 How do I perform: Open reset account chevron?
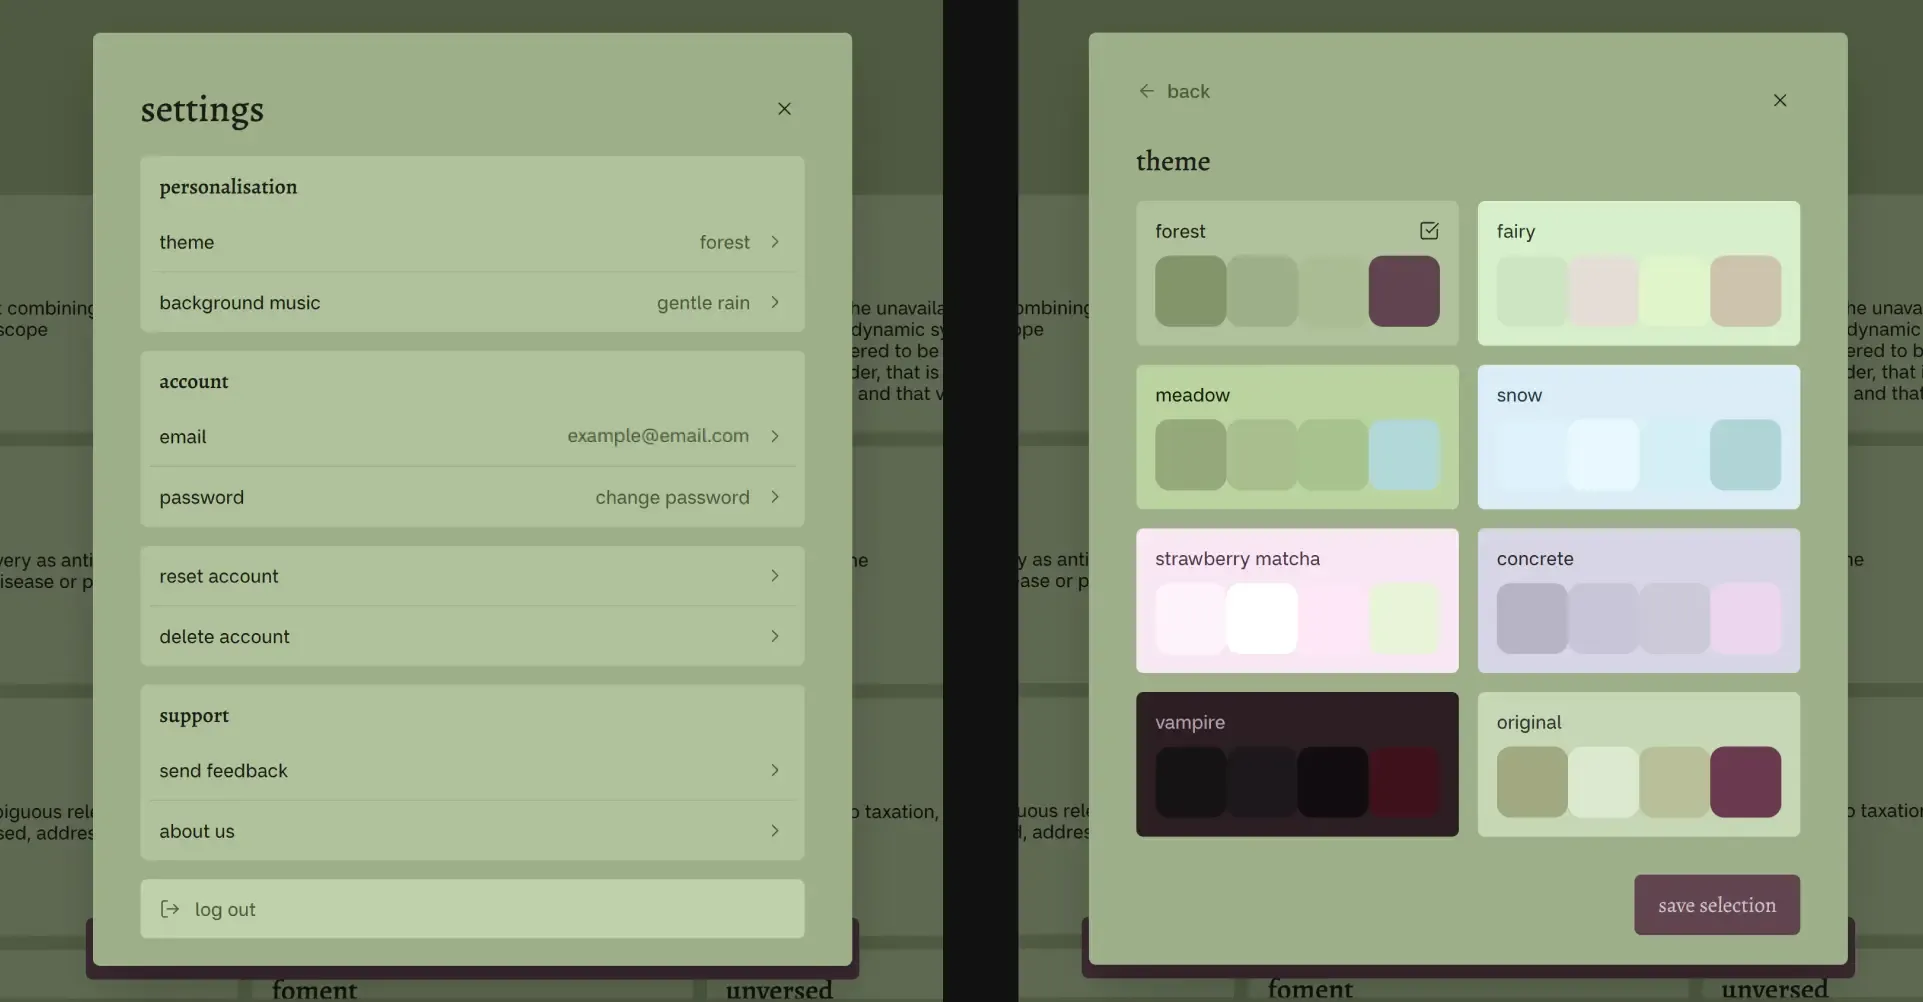coord(774,576)
